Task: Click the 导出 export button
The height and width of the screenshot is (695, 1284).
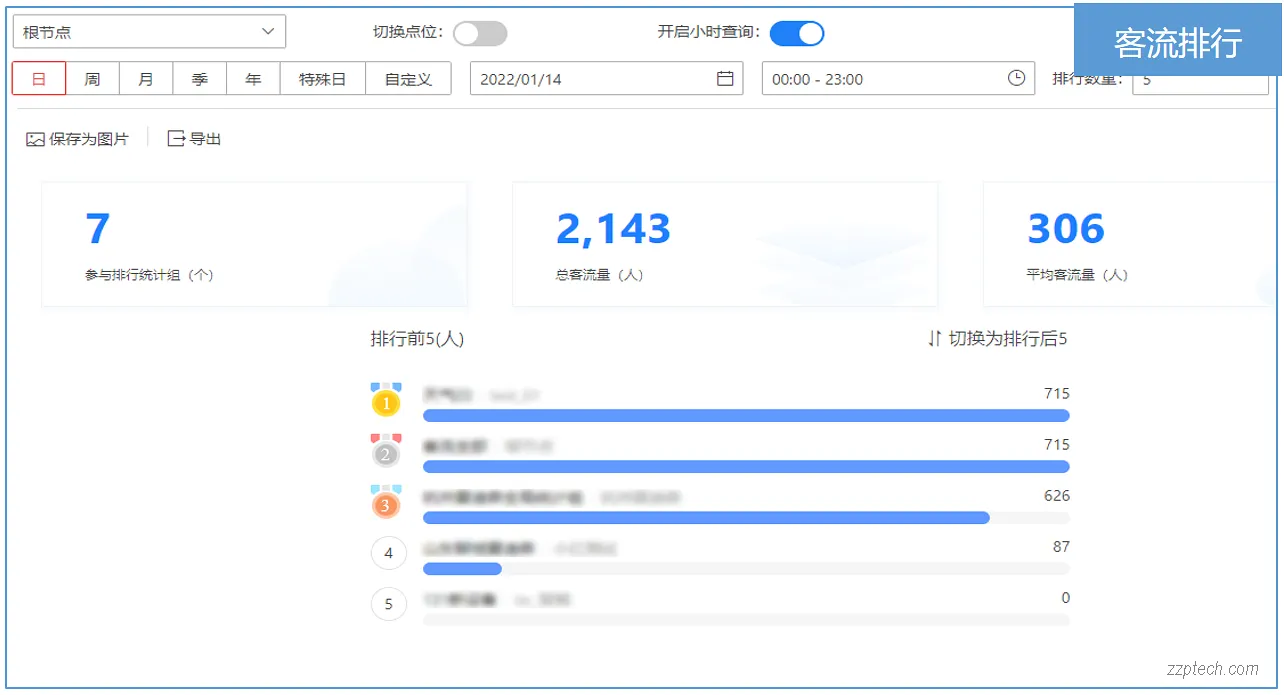Action: pyautogui.click(x=193, y=139)
